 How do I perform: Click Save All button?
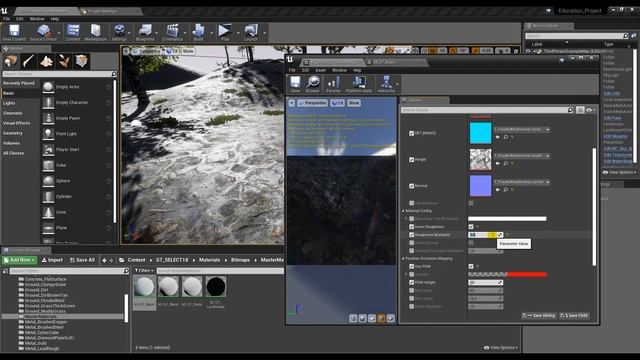pos(82,260)
